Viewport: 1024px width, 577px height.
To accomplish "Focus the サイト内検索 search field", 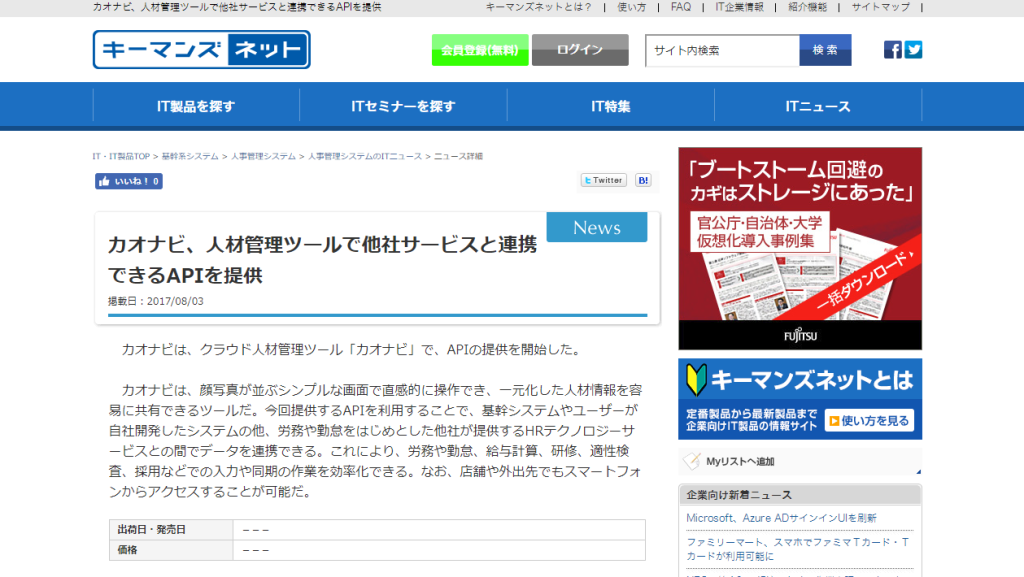I will coord(722,50).
